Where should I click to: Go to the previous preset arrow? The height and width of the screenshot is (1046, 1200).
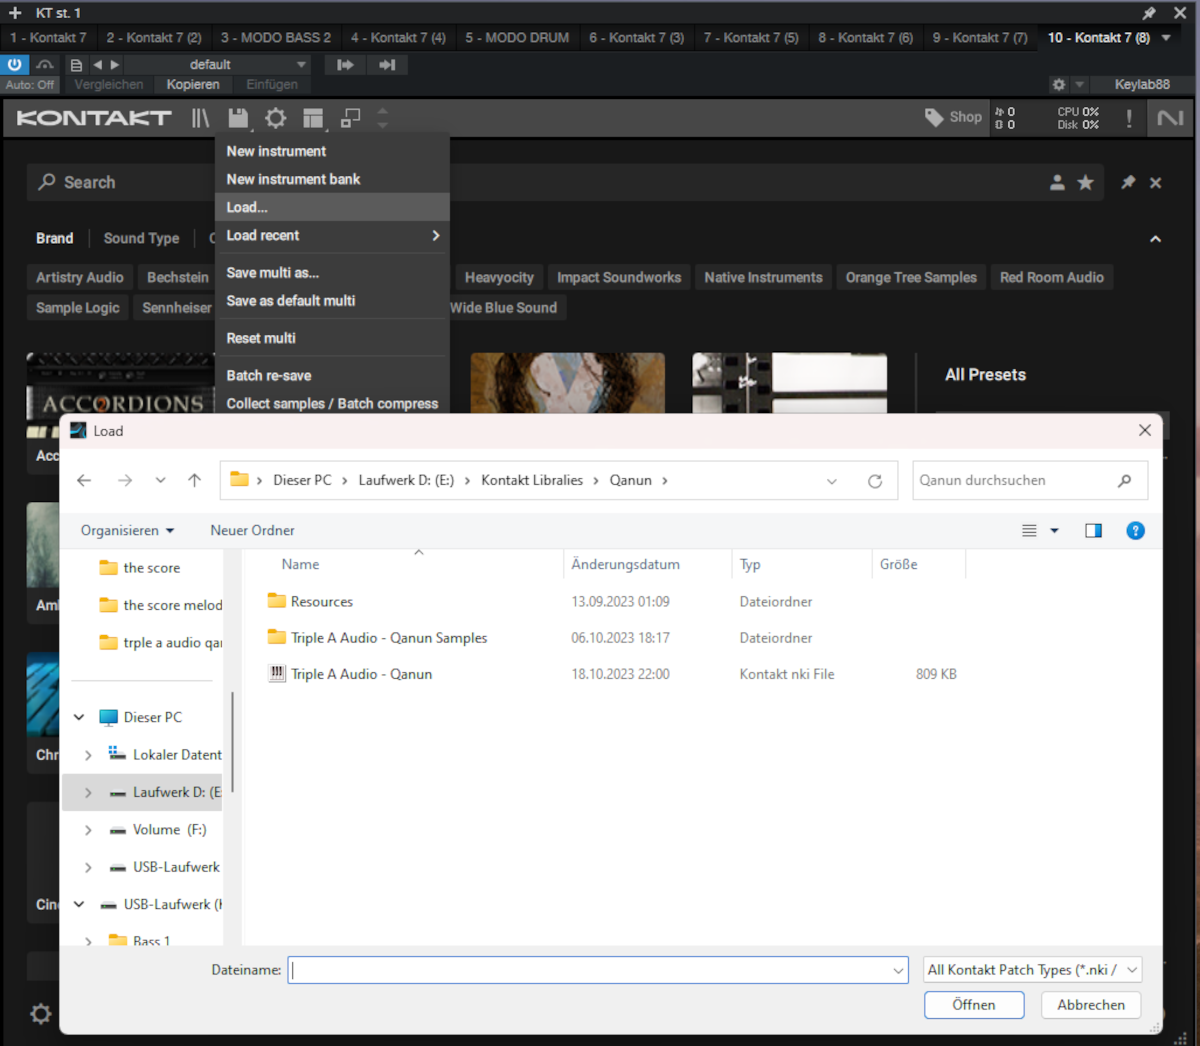[x=97, y=65]
